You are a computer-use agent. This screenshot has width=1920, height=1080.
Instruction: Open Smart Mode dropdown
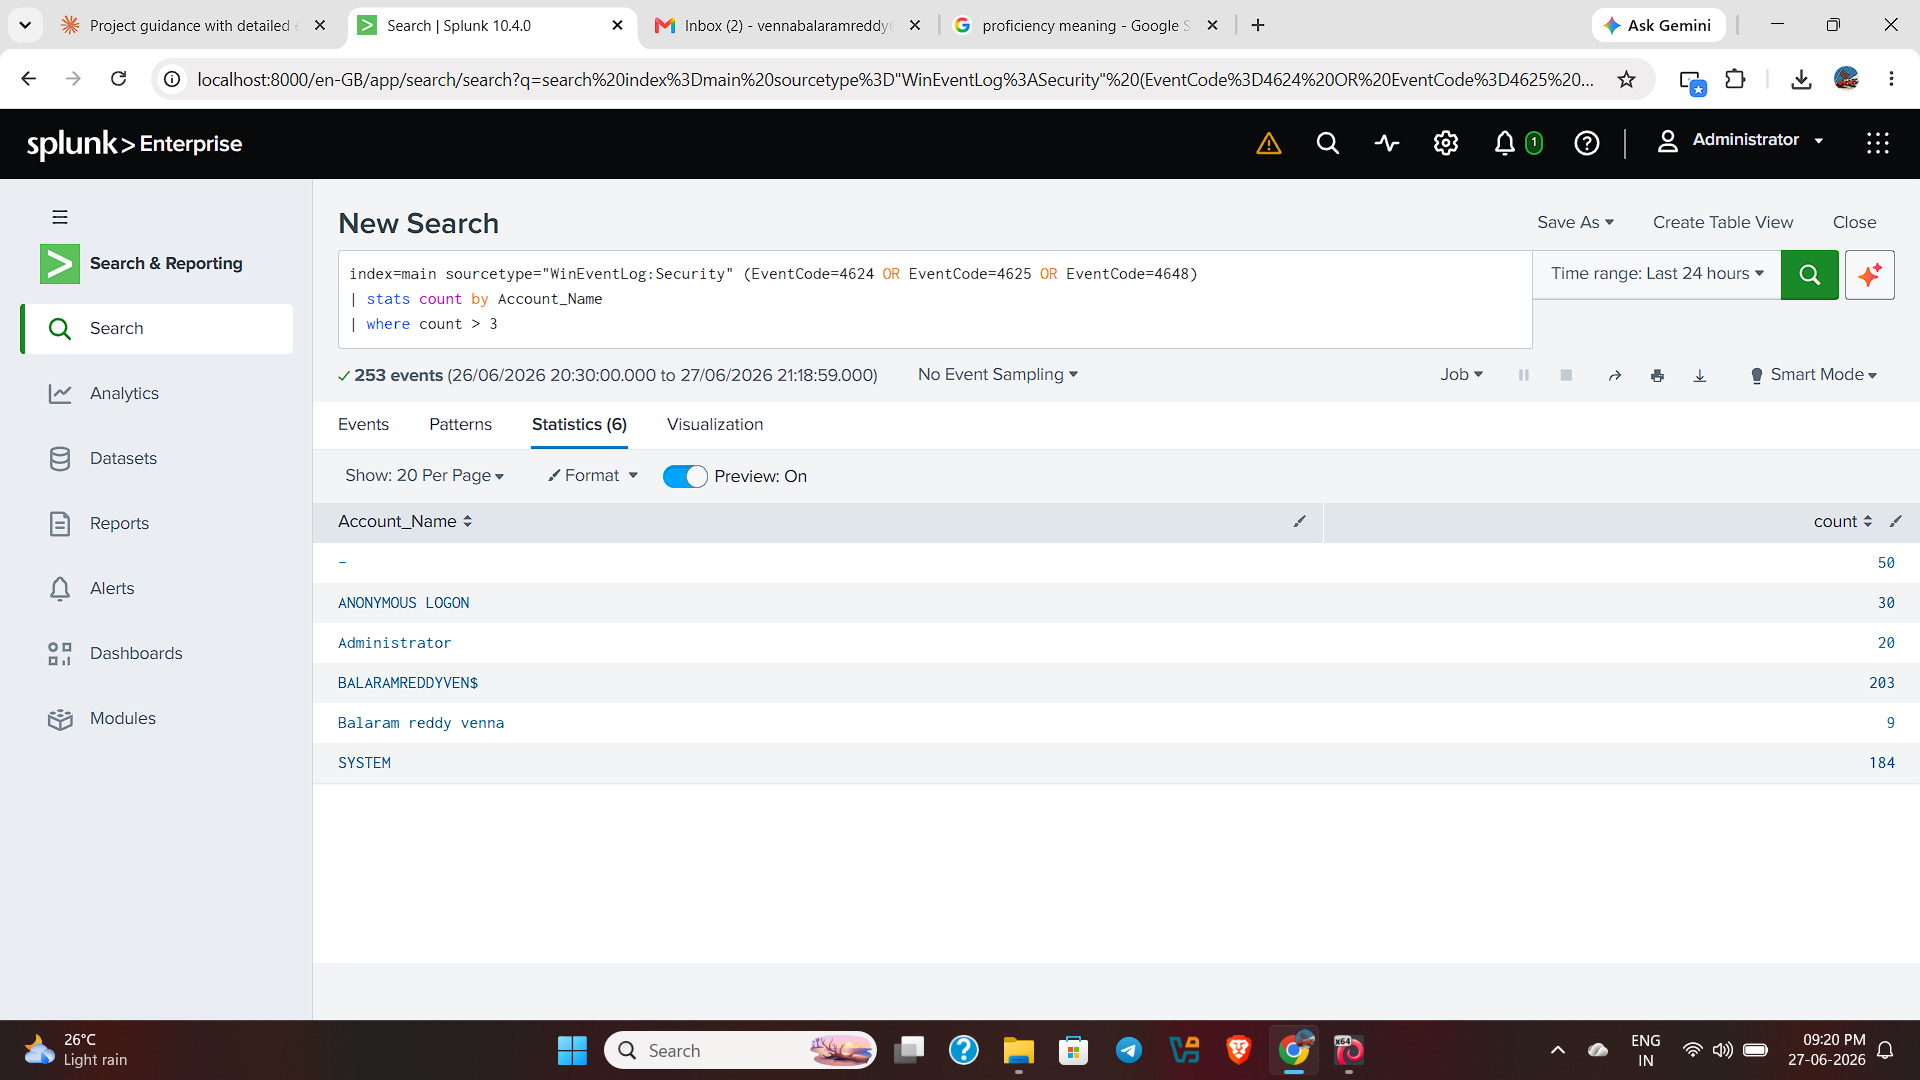tap(1813, 375)
